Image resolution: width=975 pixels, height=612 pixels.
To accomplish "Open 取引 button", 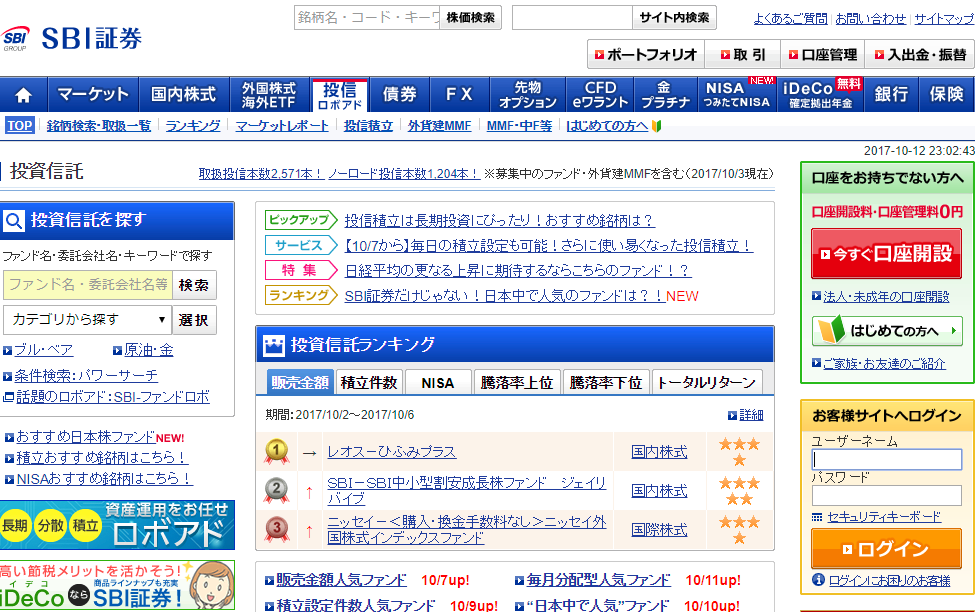I will click(x=743, y=55).
